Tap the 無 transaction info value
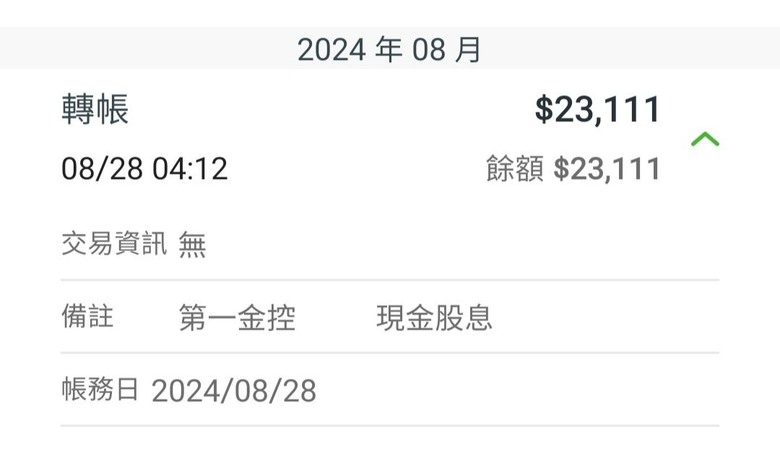Viewport: 780px width, 456px height. [192, 244]
